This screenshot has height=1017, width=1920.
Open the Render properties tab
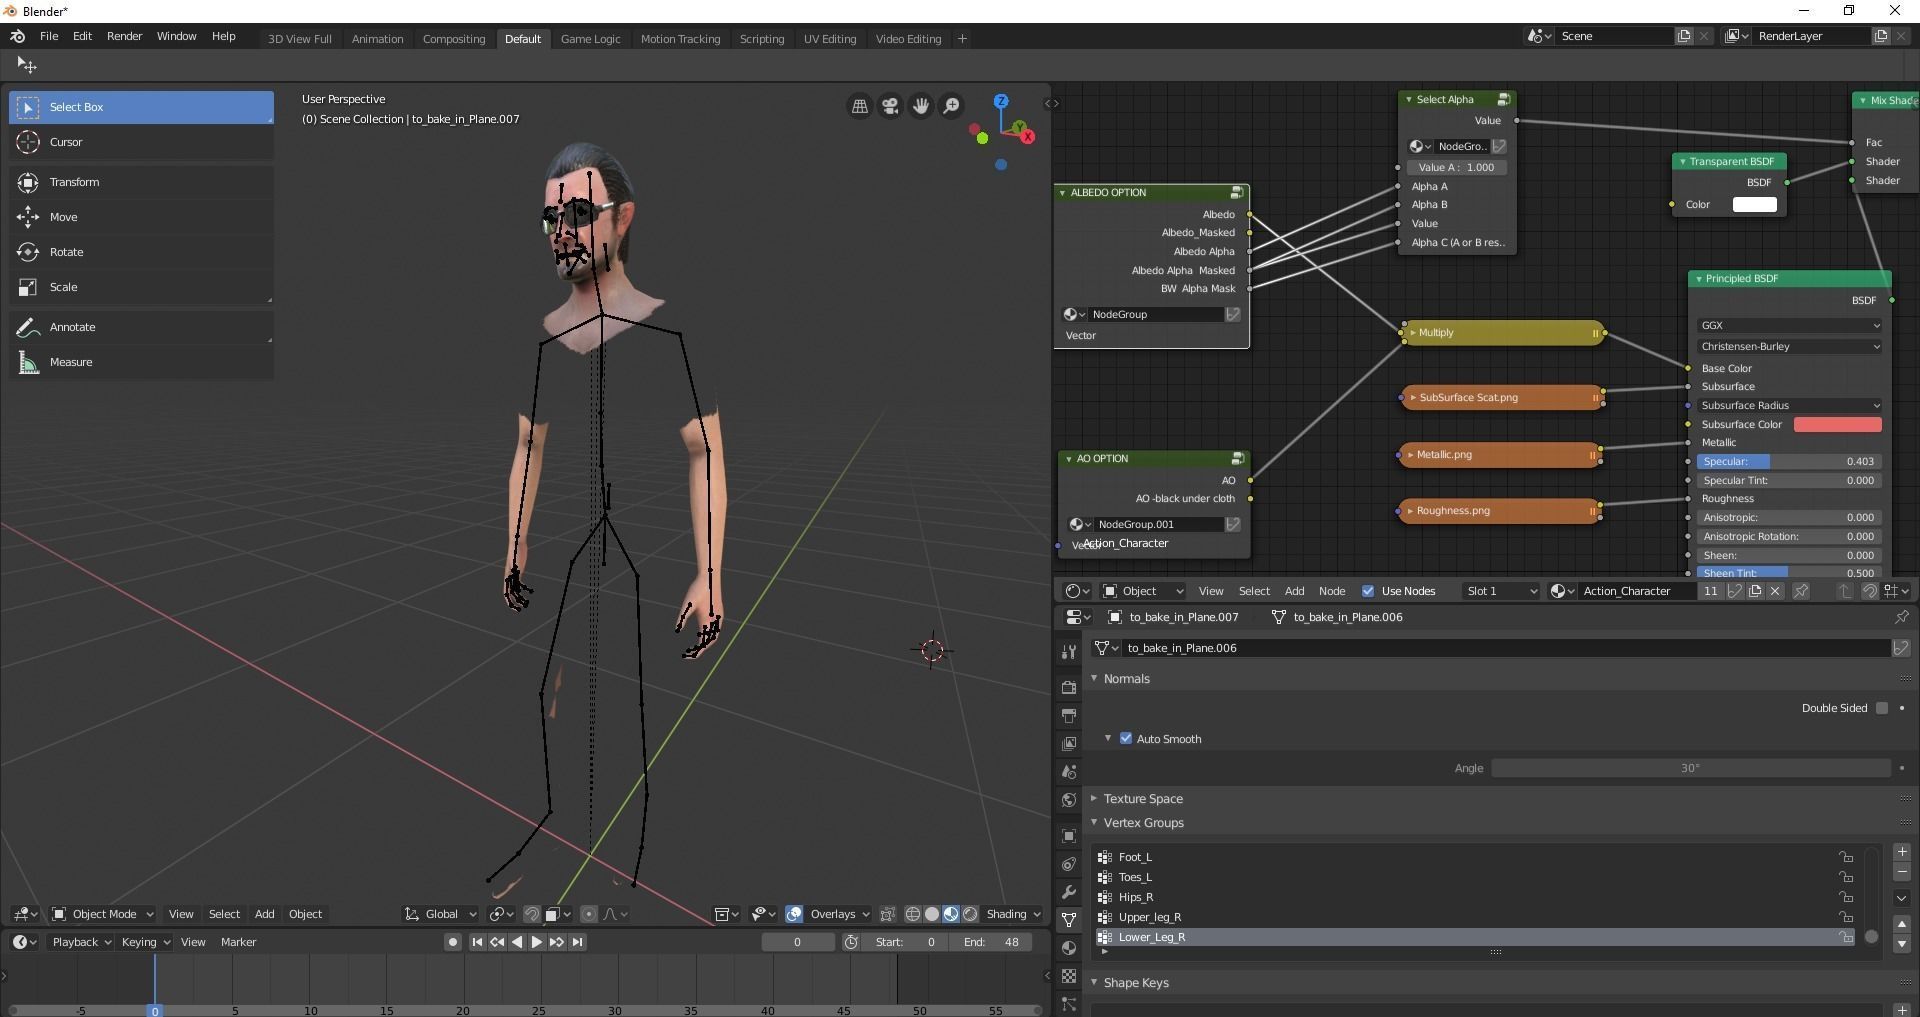pyautogui.click(x=1069, y=688)
